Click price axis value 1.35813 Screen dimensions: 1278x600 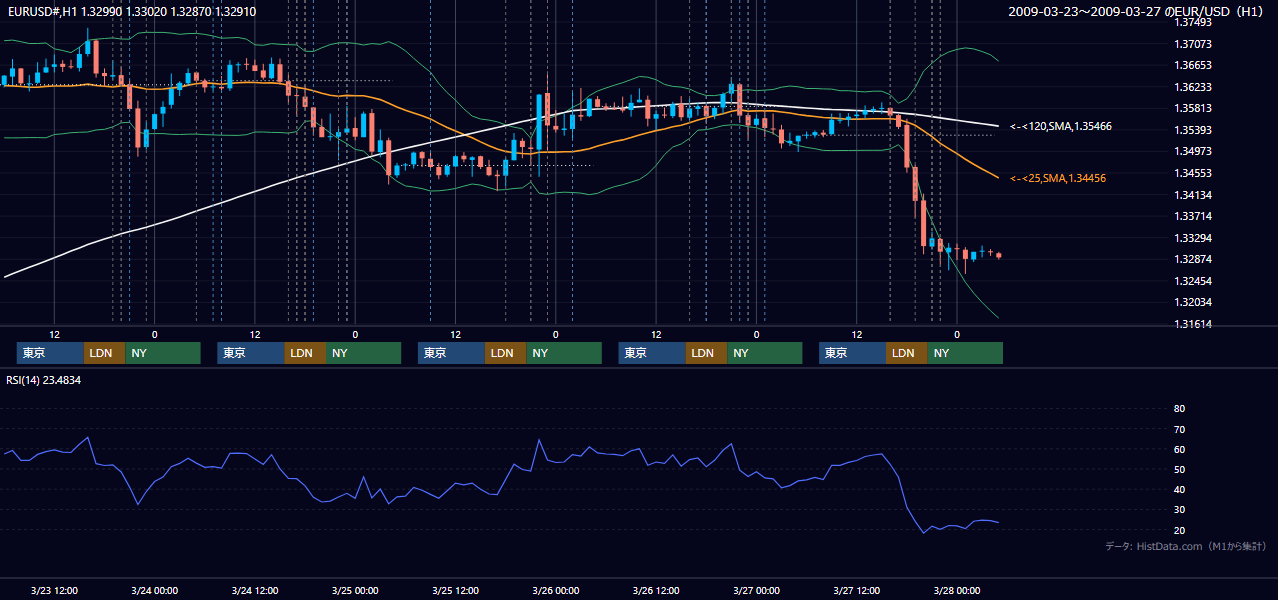1192,109
